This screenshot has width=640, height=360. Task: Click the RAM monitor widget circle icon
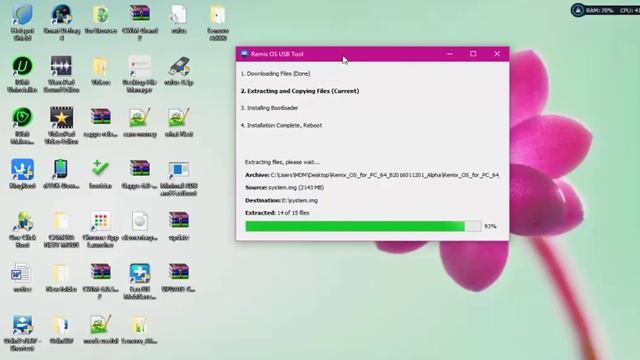click(578, 10)
